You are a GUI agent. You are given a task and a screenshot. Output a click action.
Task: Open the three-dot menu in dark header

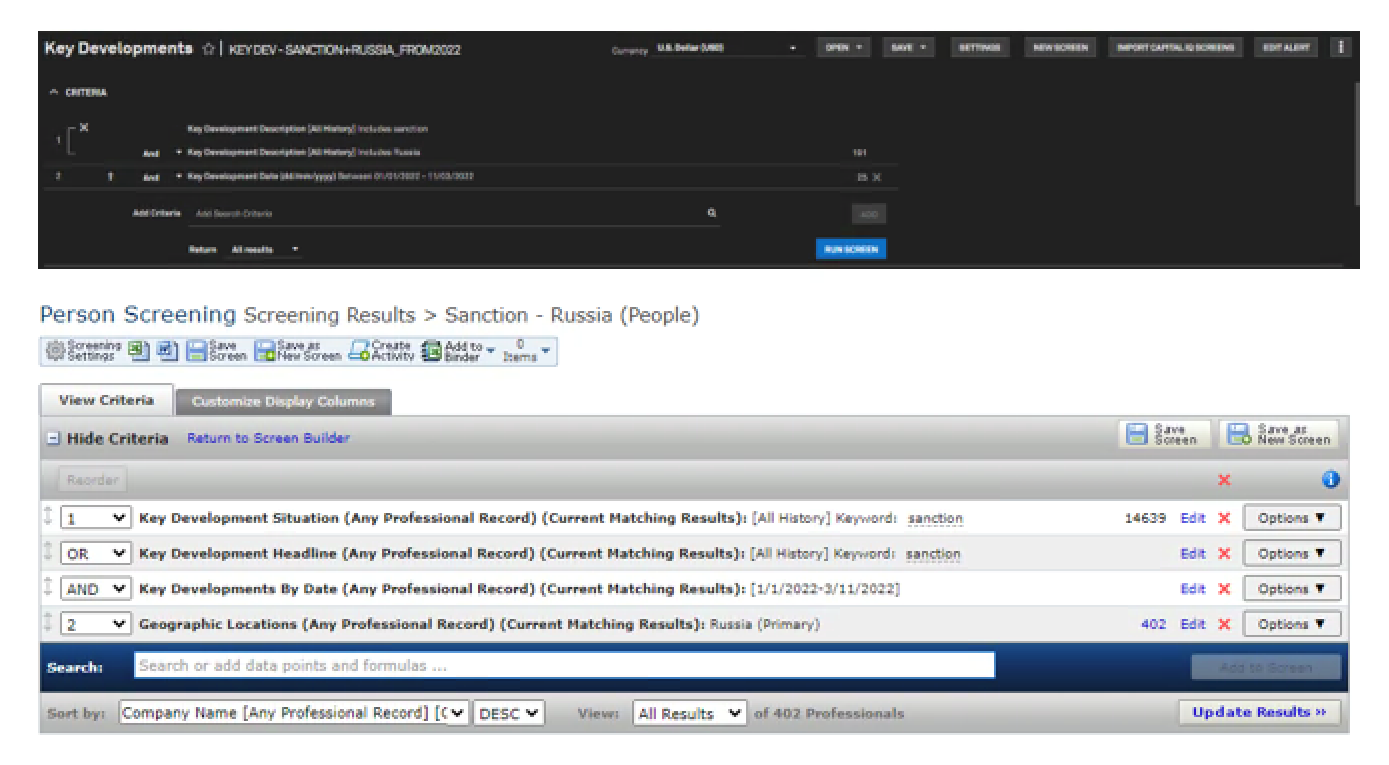[x=1340, y=47]
